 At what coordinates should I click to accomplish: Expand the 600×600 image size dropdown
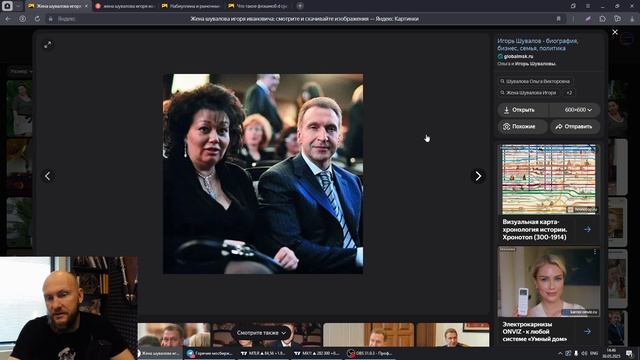click(575, 110)
